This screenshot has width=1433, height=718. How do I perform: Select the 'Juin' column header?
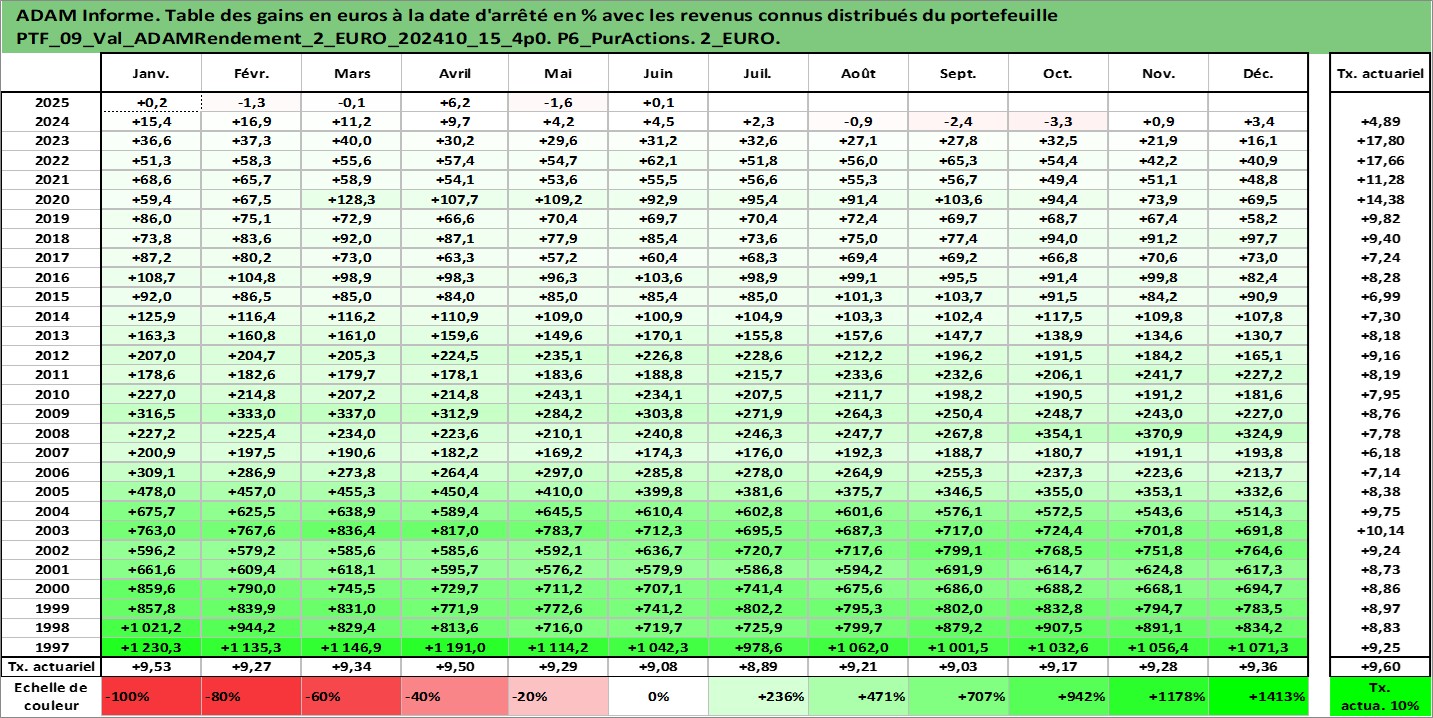pyautogui.click(x=658, y=74)
